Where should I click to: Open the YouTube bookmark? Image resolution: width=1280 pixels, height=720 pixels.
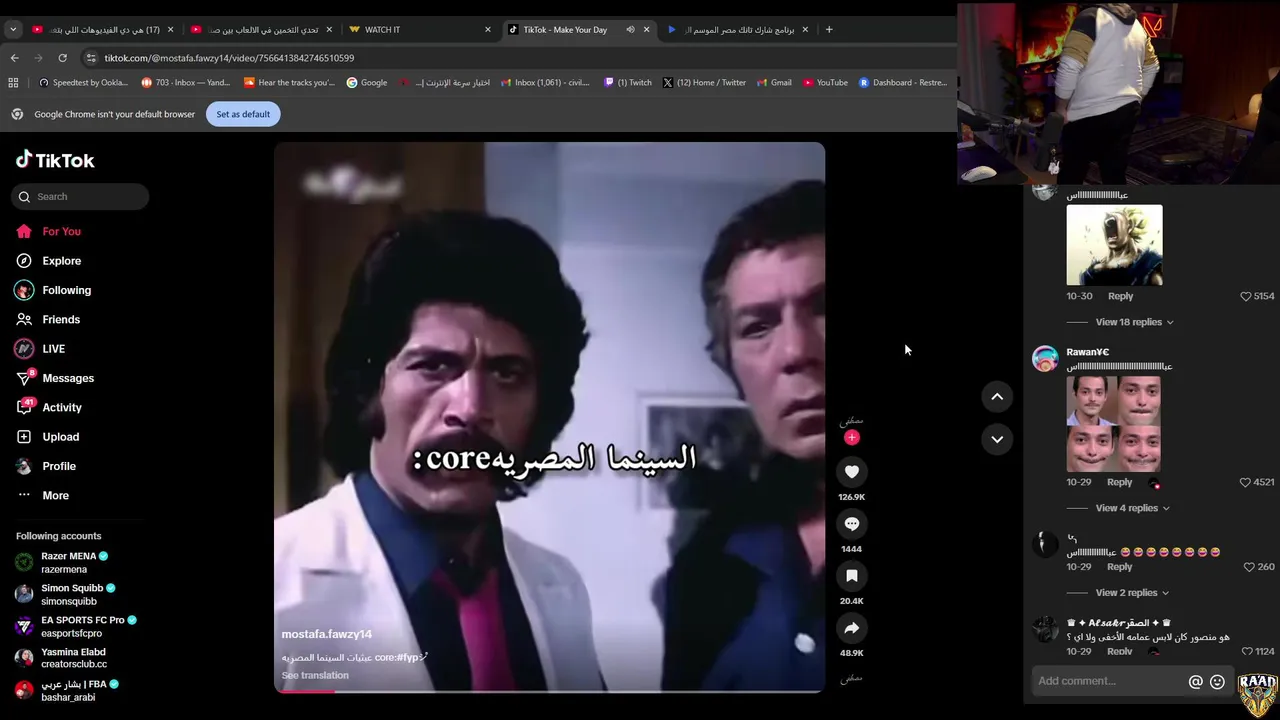(x=825, y=83)
